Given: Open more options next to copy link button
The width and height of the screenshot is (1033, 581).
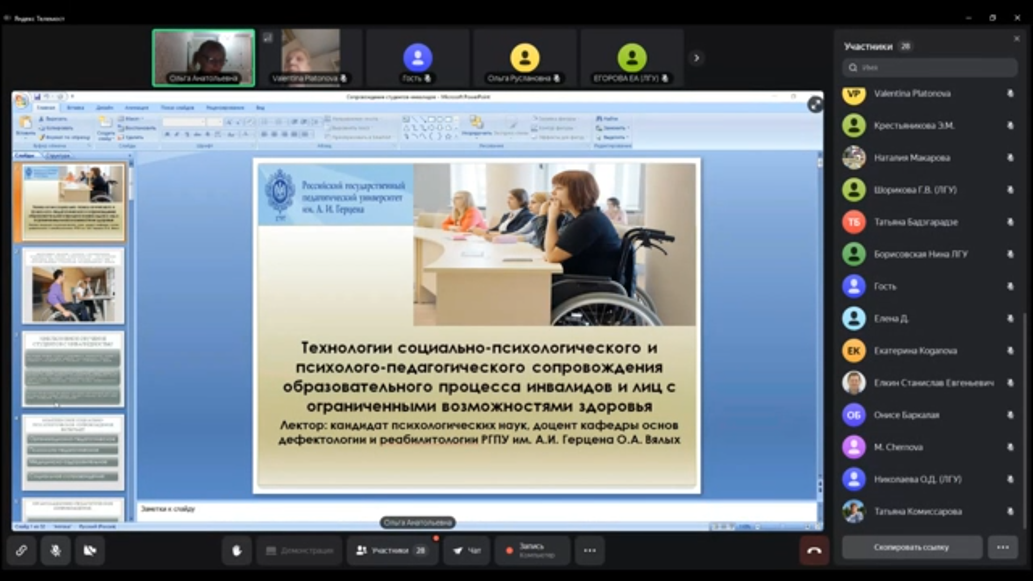Looking at the screenshot, I should [1003, 547].
